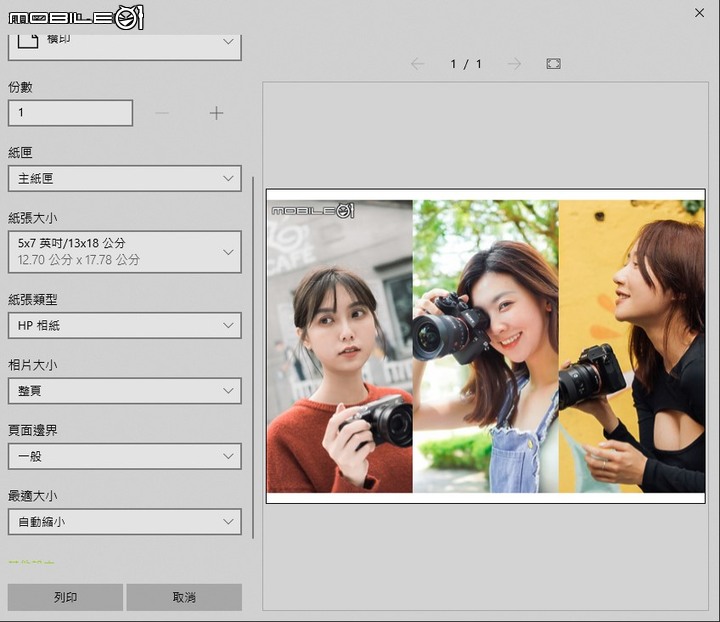The width and height of the screenshot is (720, 622).
Task: Open the 紙張大小 dropdown showing 5x7 英吋
Action: [x=124, y=252]
